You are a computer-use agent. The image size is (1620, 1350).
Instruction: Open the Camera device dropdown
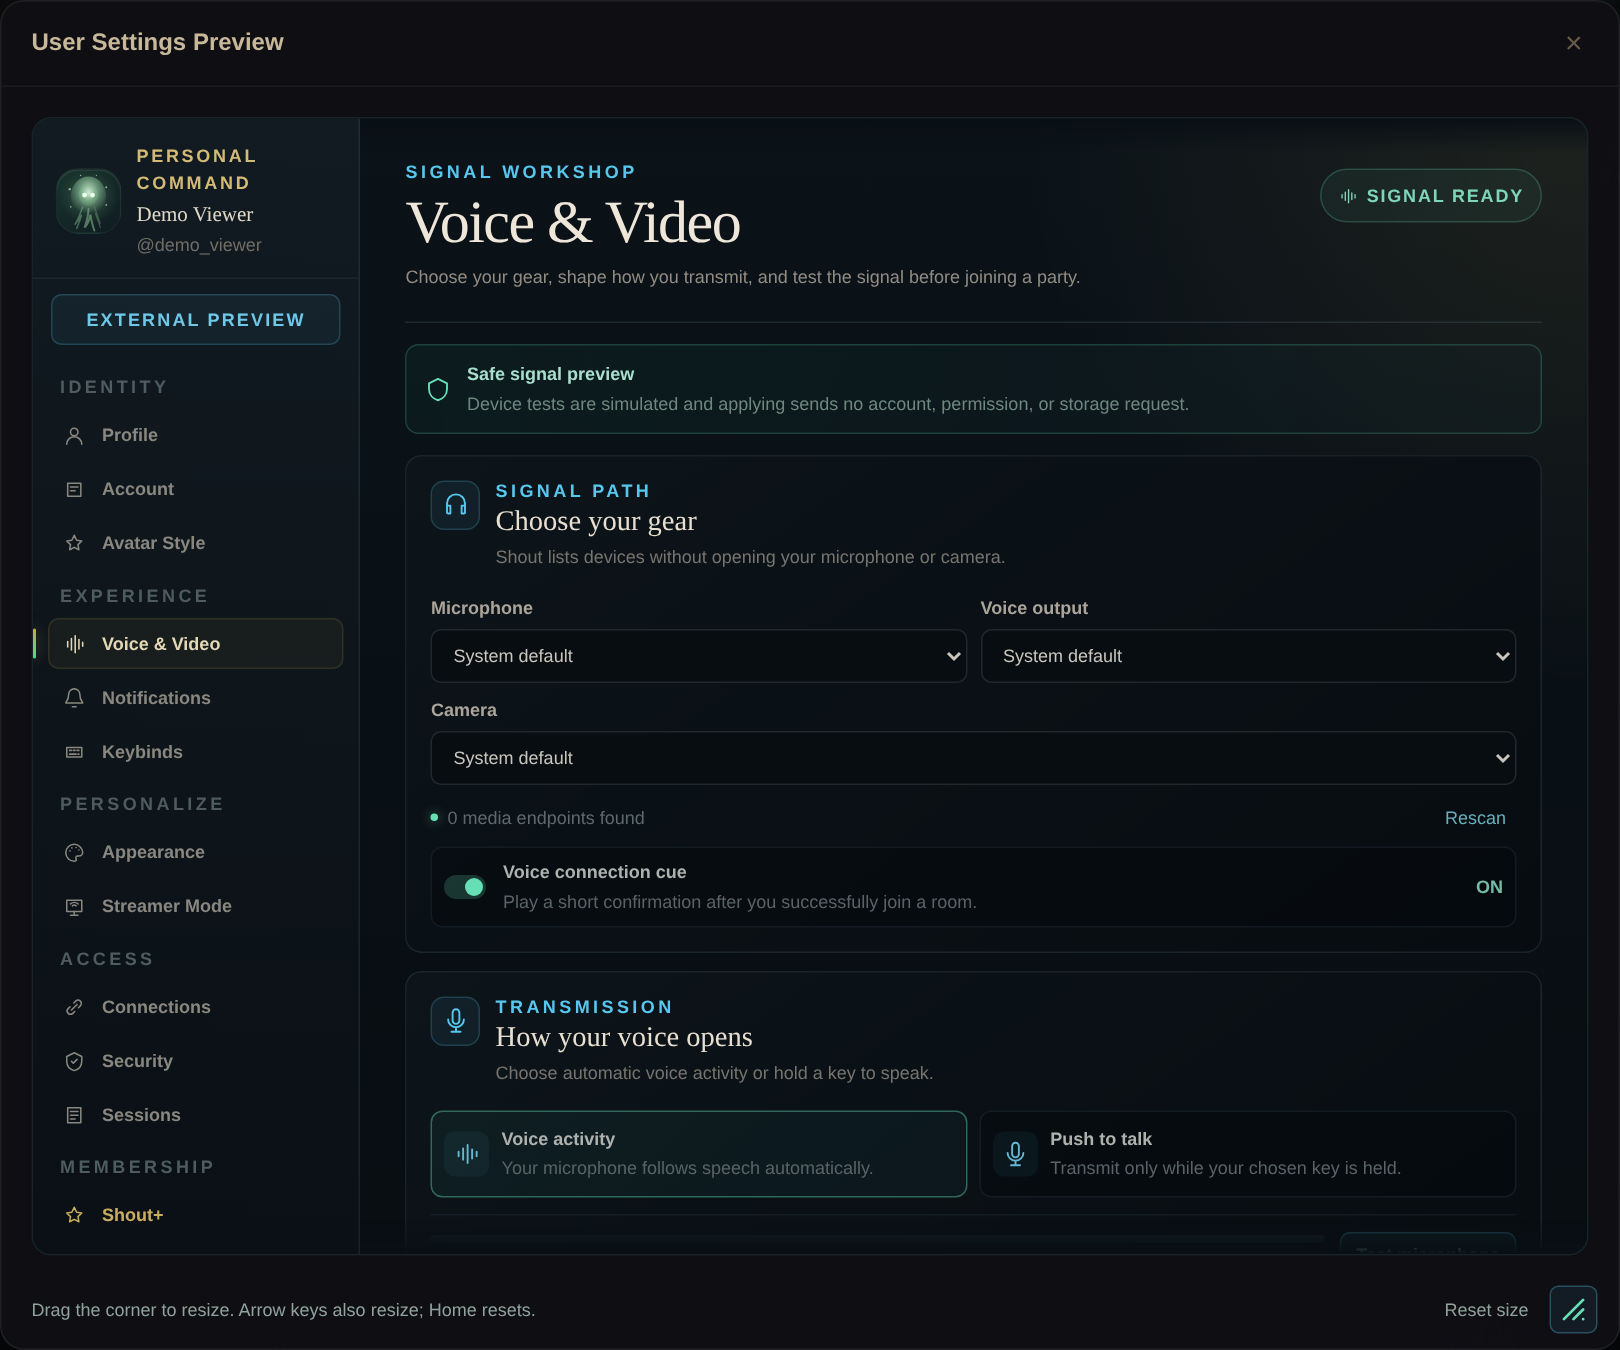[973, 758]
